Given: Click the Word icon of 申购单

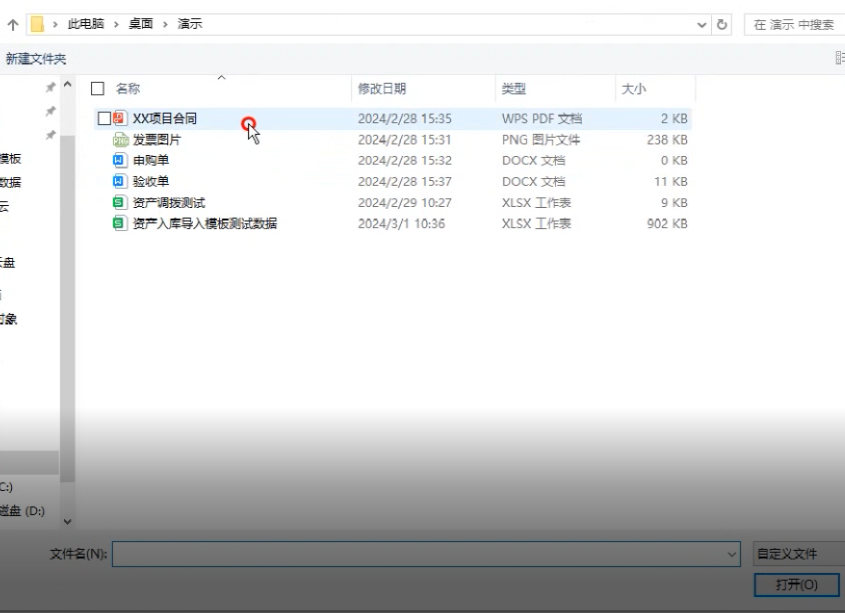Looking at the screenshot, I should coord(120,160).
